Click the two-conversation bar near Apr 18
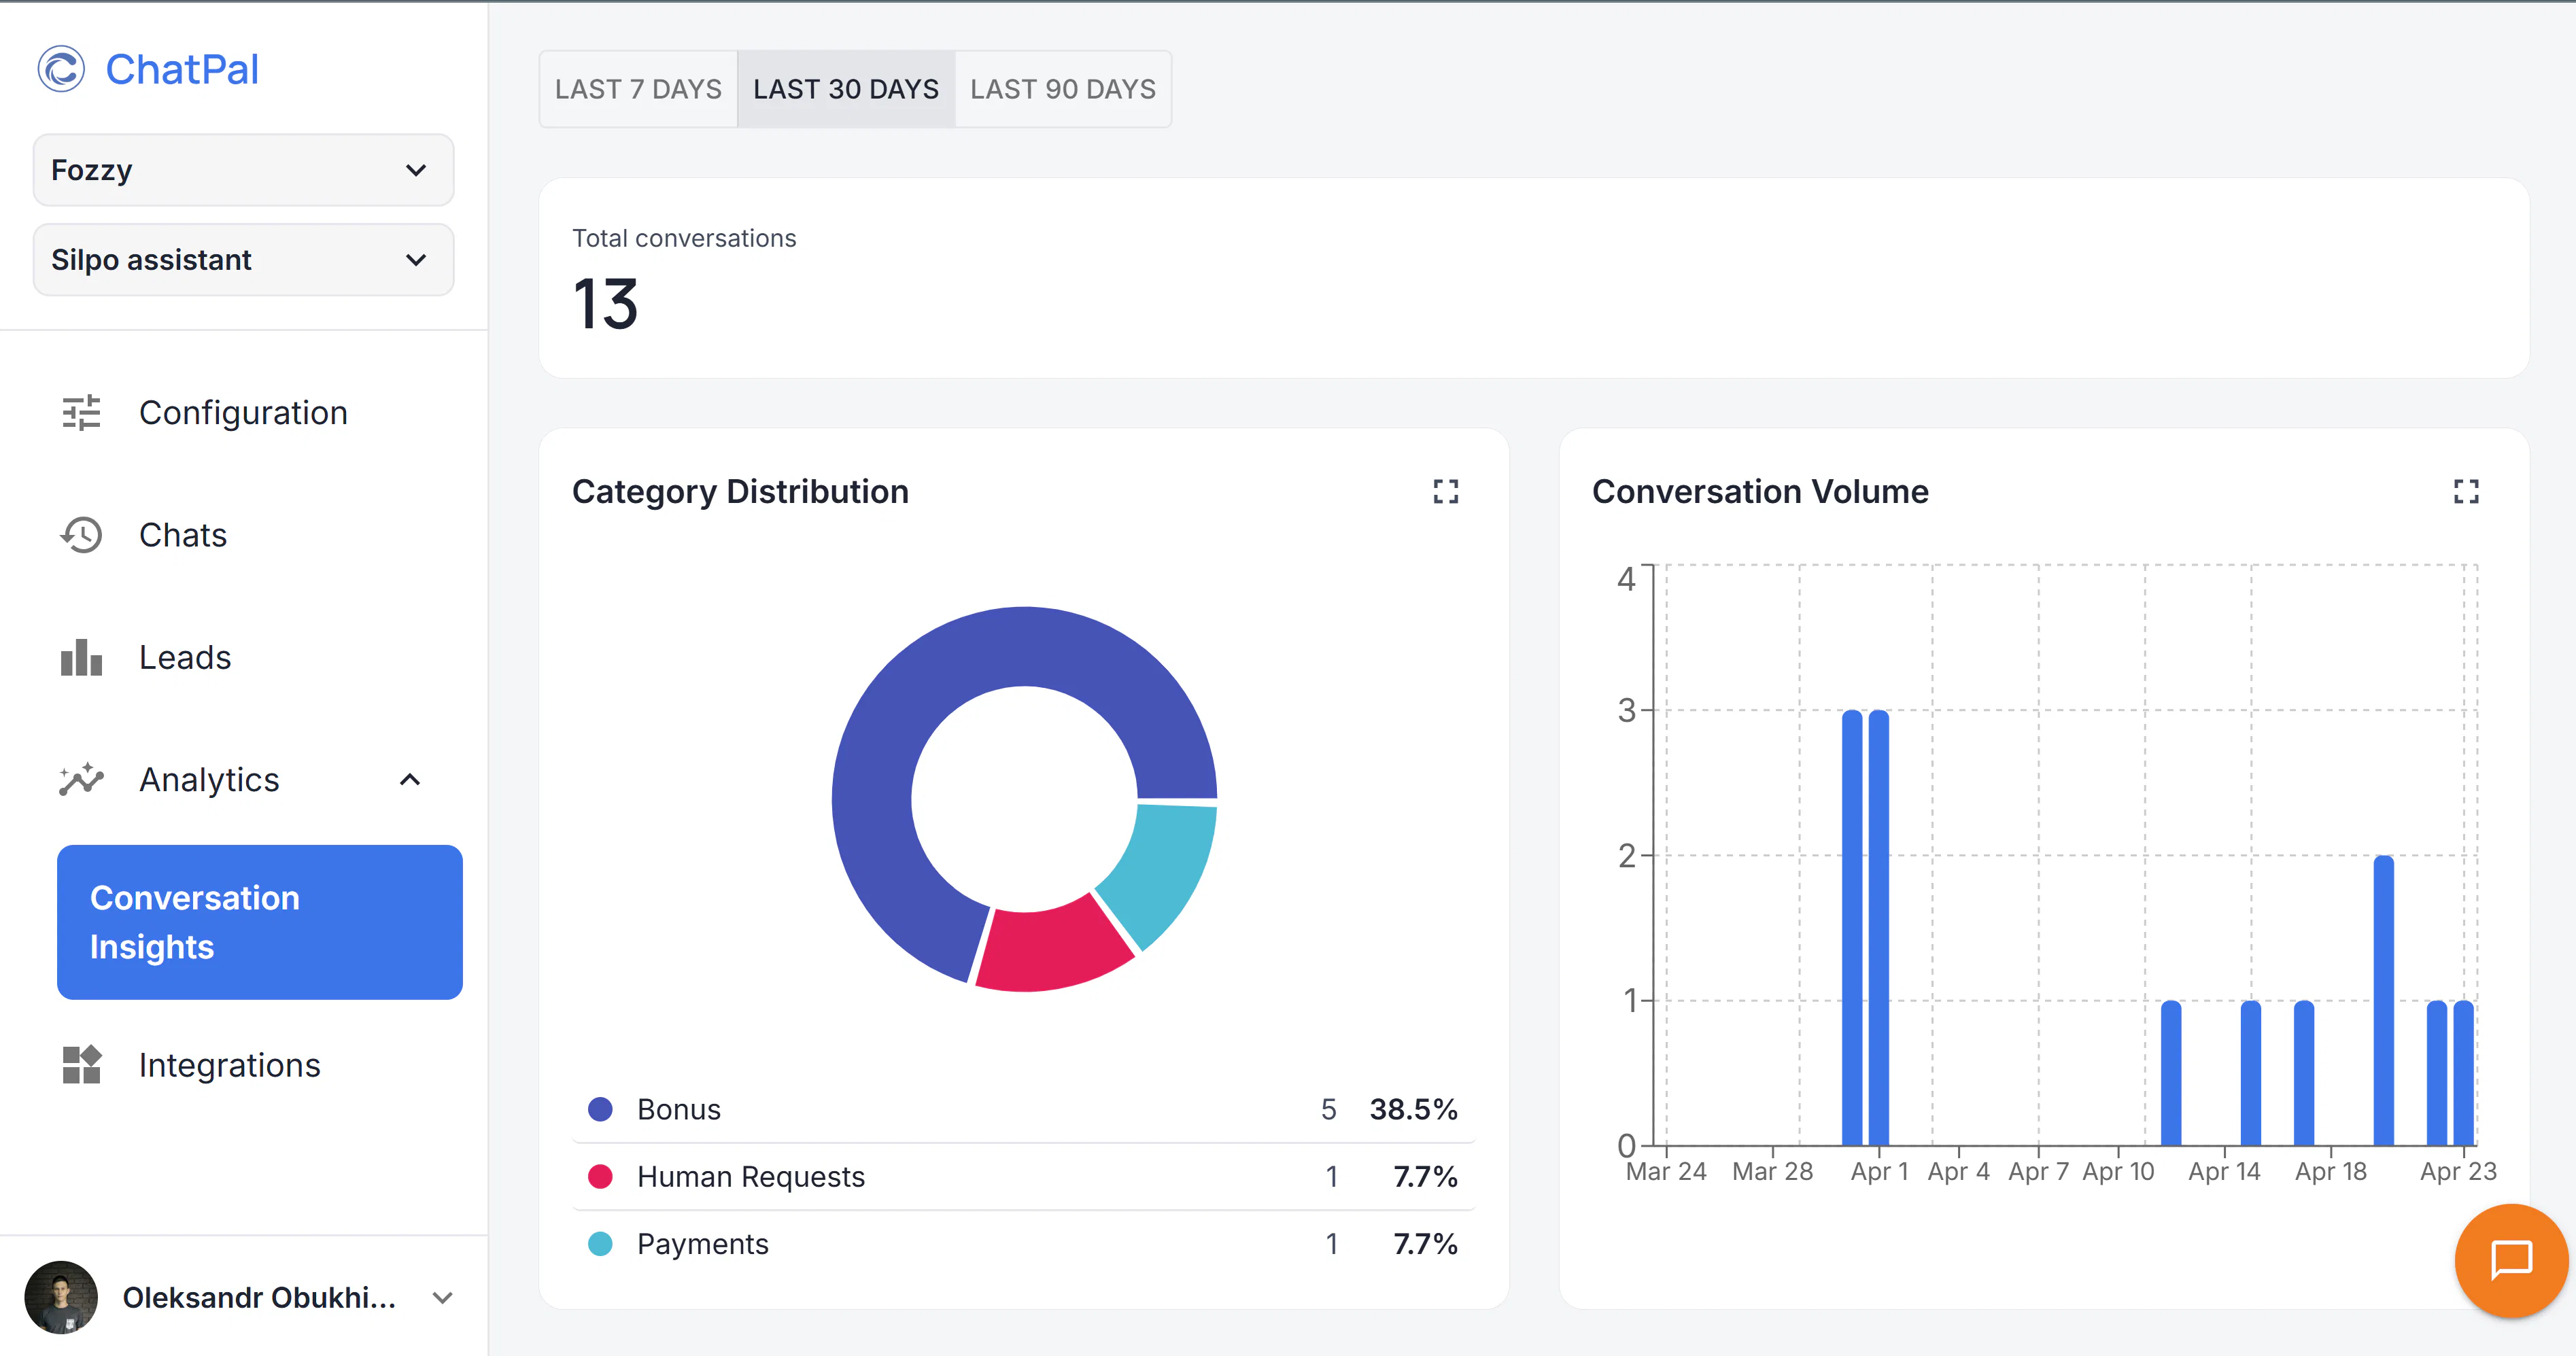2576x1356 pixels. 2383,1000
